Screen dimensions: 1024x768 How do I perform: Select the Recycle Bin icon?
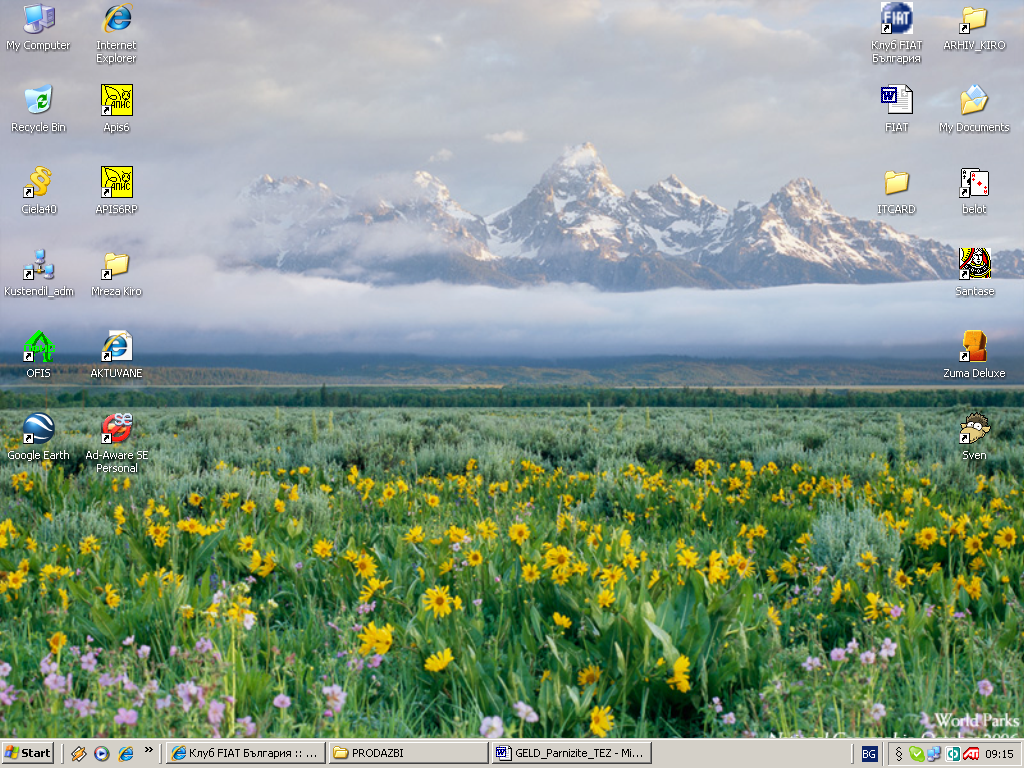point(38,101)
